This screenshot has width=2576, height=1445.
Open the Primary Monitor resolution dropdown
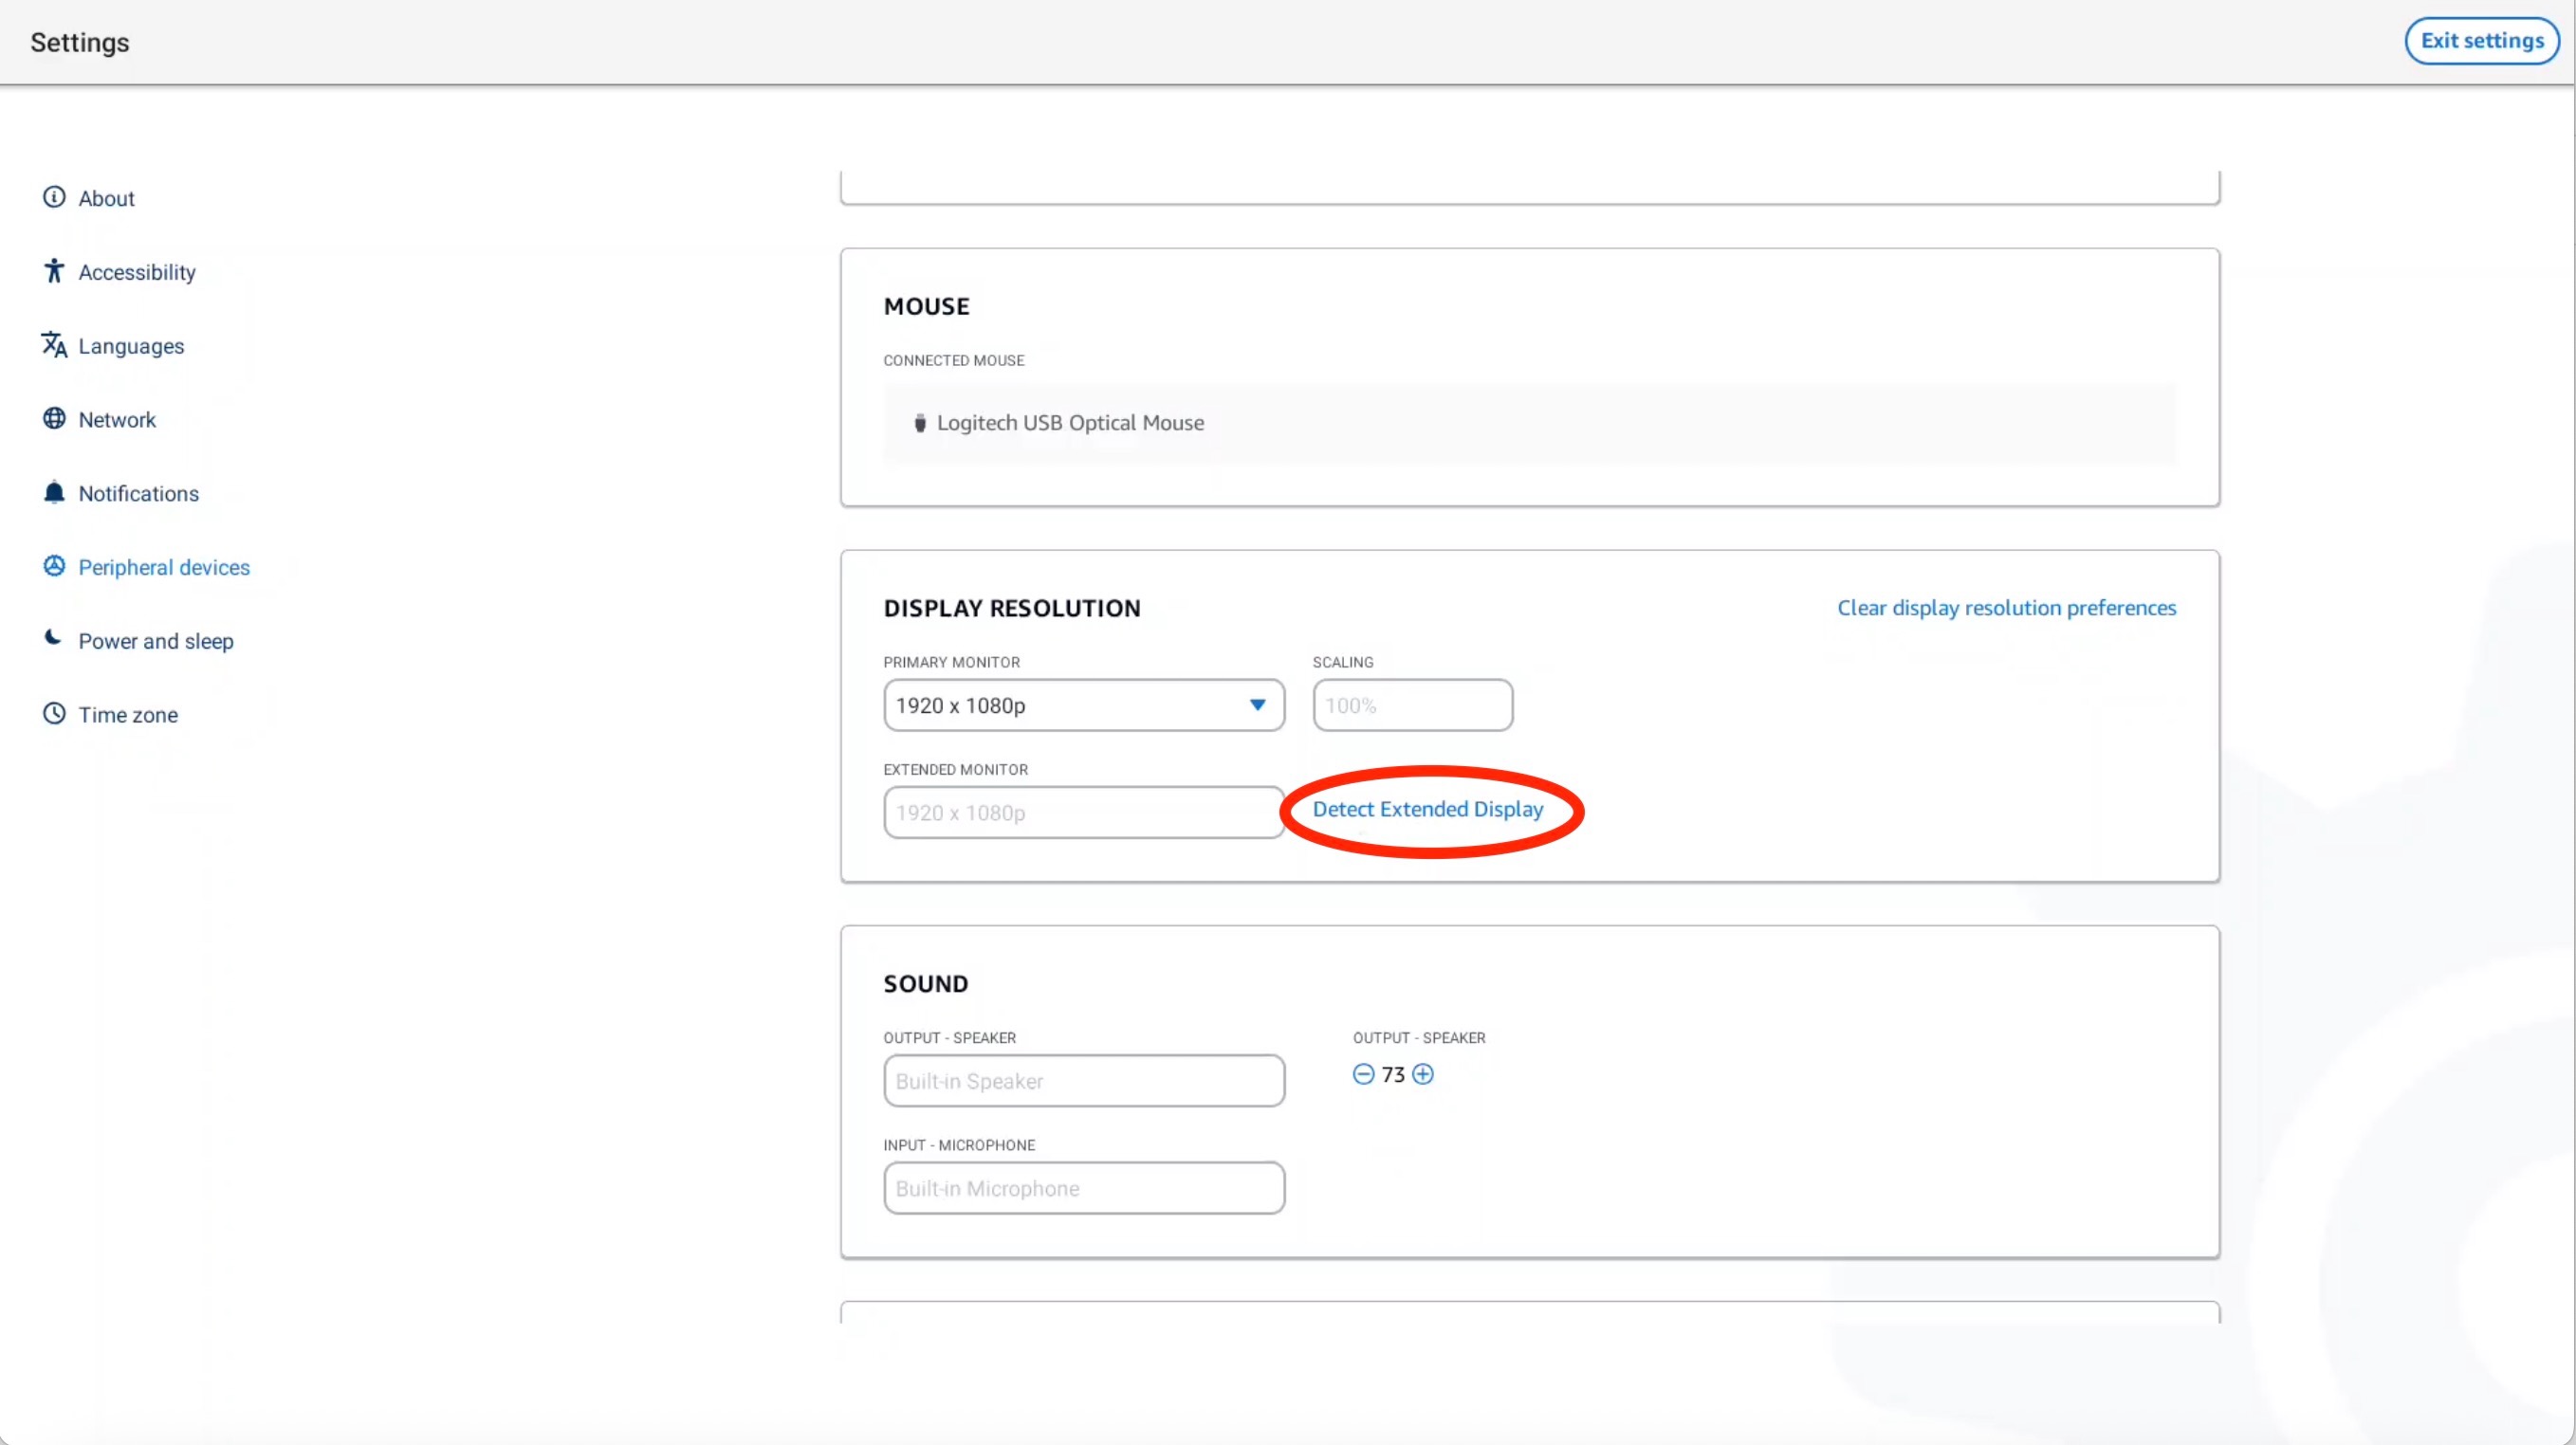point(1083,705)
